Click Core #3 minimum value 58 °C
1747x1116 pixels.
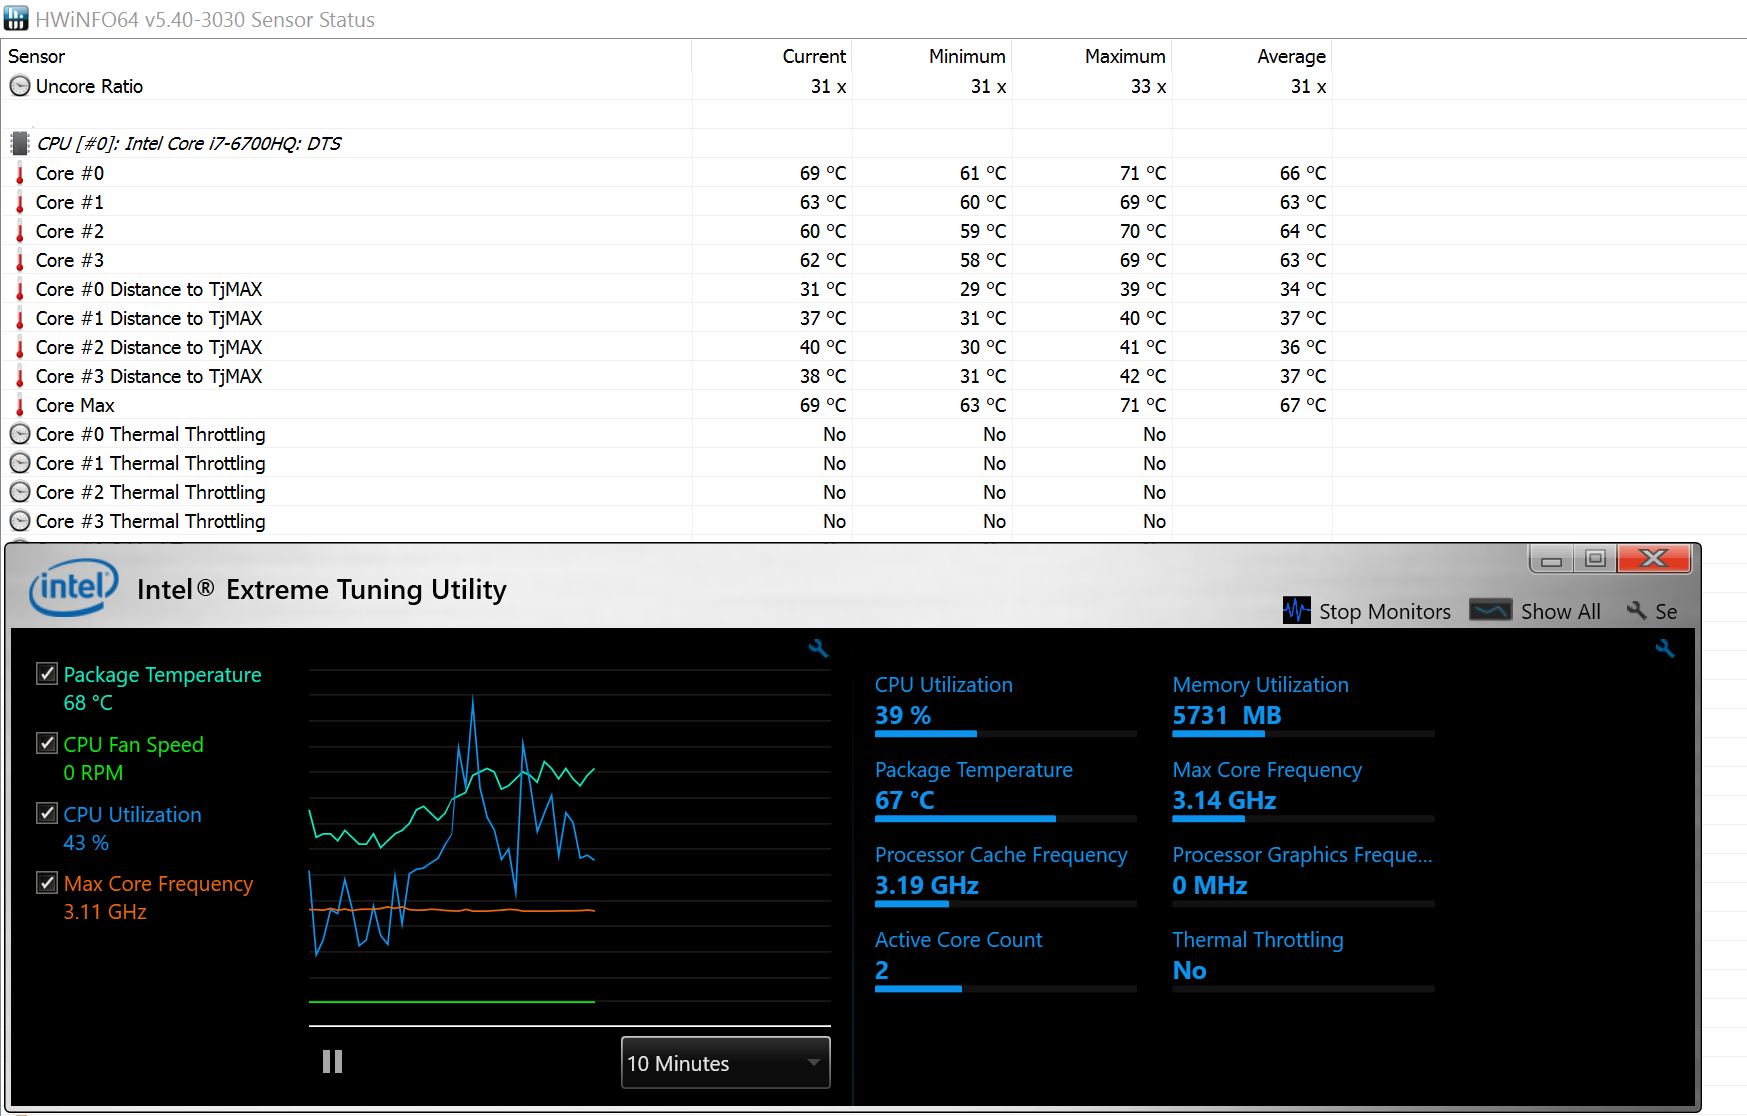pyautogui.click(x=982, y=260)
